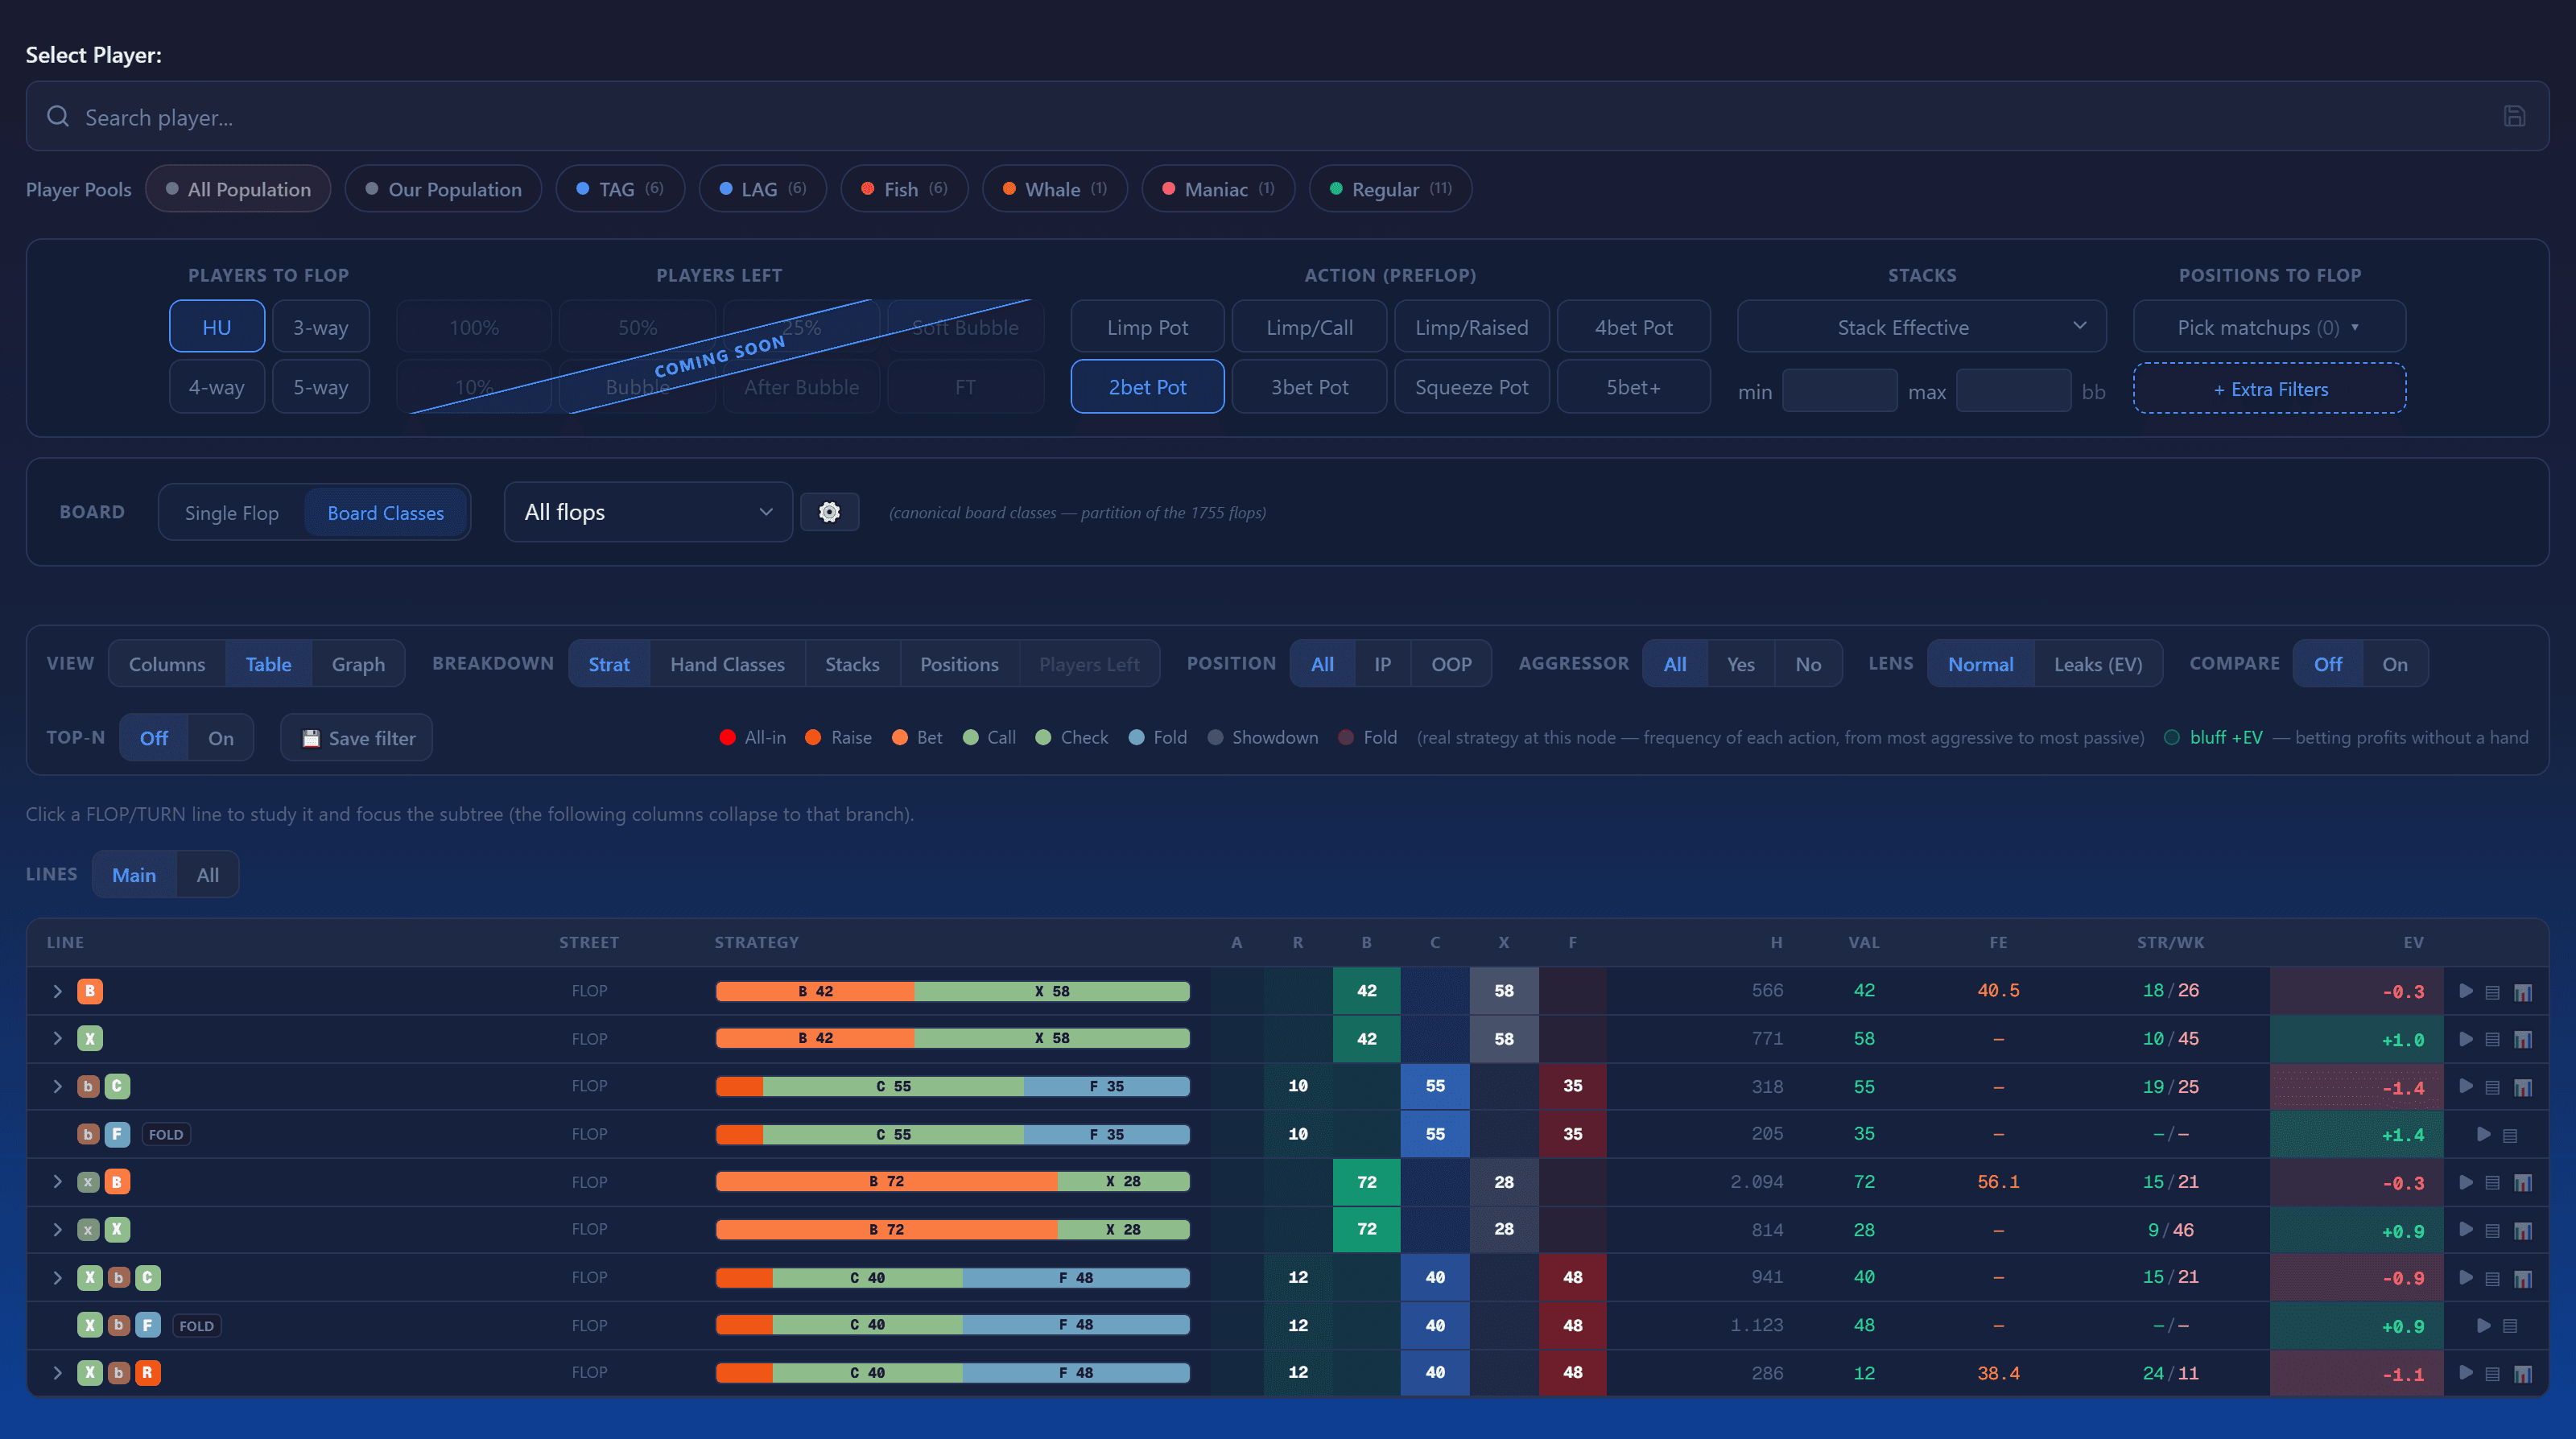Screen dimensions: 2576x1439
Task: Switch view to Graph
Action: (x=358, y=664)
